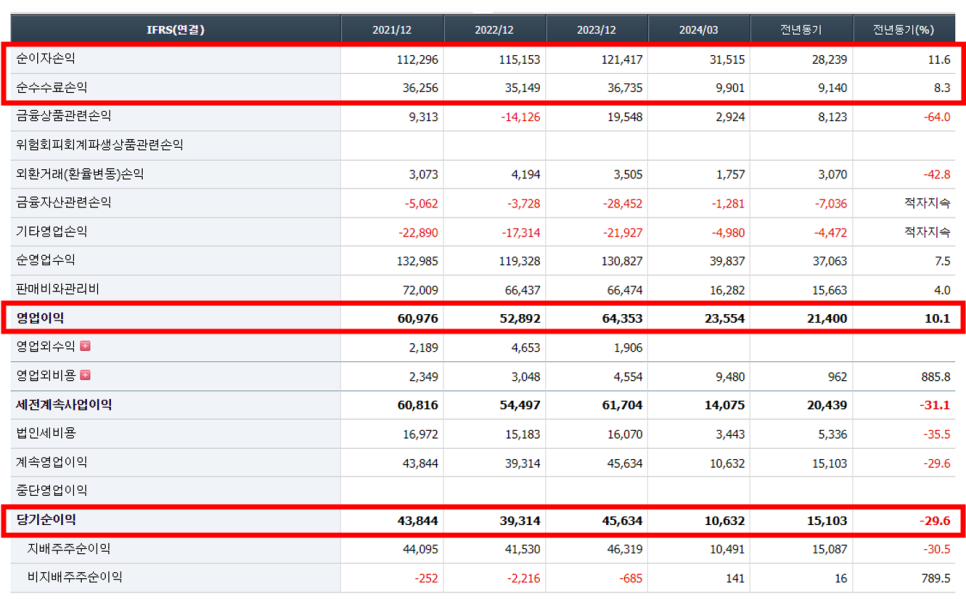Click the value -28,452 in 금융자산관련손익 row
966x599 pixels.
[623, 204]
